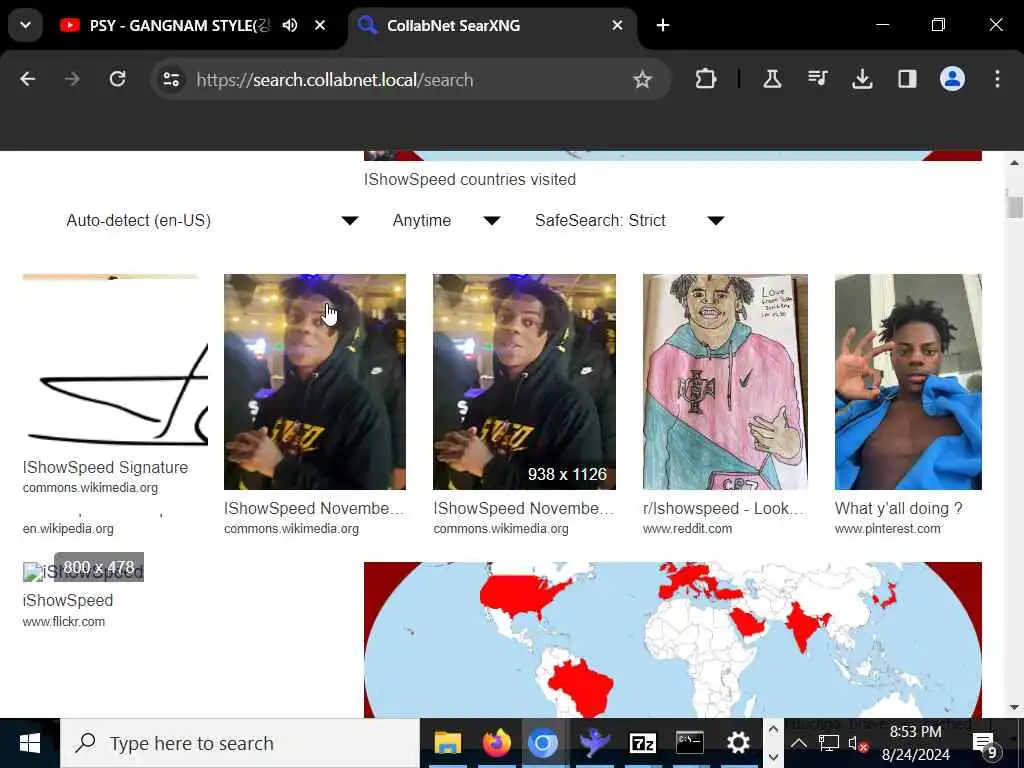Screen dimensions: 1024x768
Task: Click the Type here to search box
Action: (240, 743)
